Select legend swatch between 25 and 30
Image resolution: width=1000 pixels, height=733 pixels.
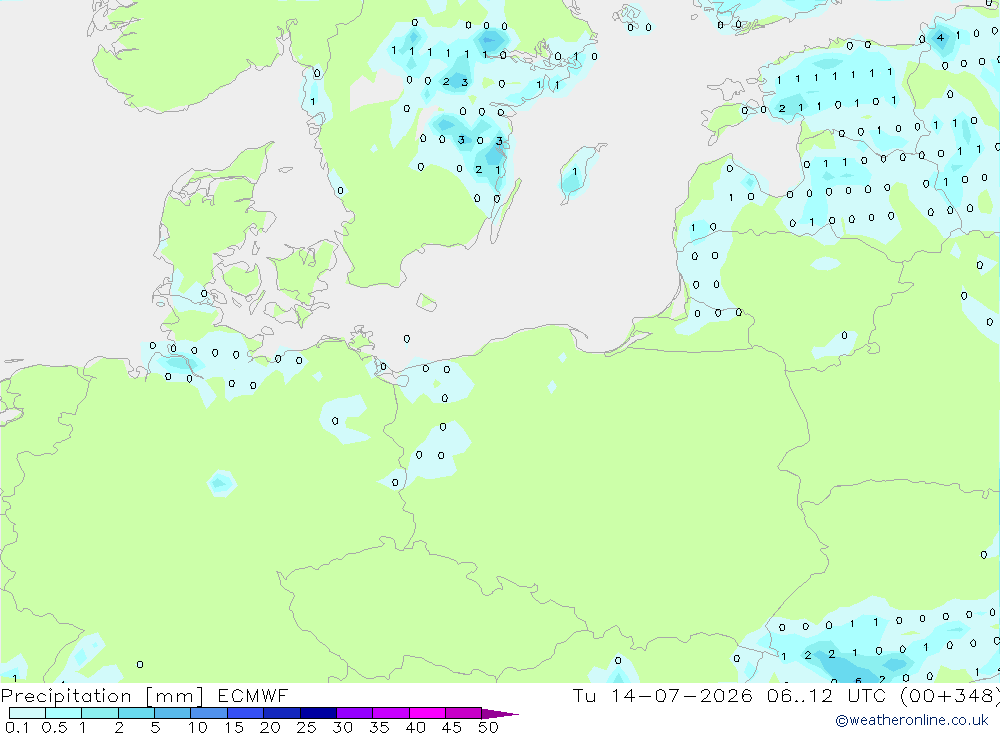pyautogui.click(x=318, y=713)
